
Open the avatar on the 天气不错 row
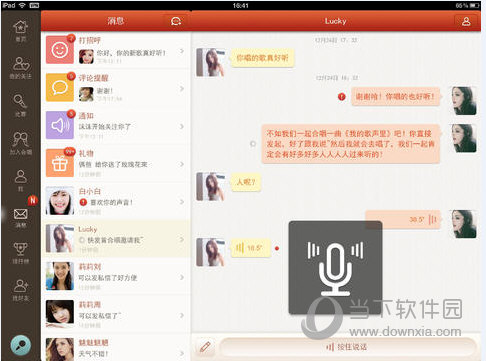[x=60, y=349]
